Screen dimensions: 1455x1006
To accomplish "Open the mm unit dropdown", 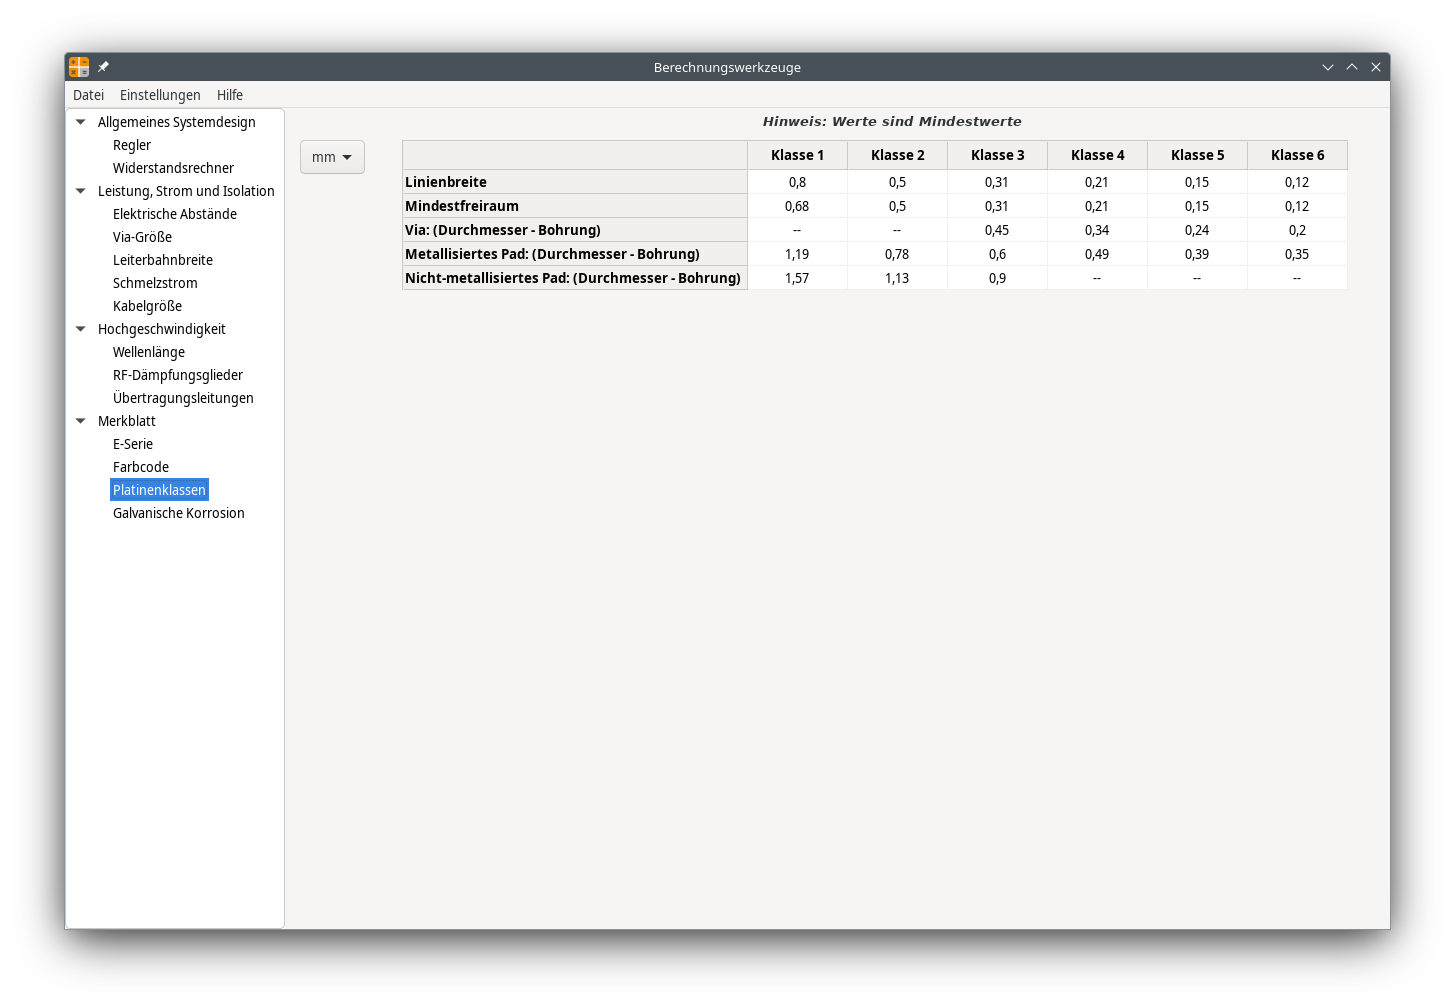I will pos(332,157).
